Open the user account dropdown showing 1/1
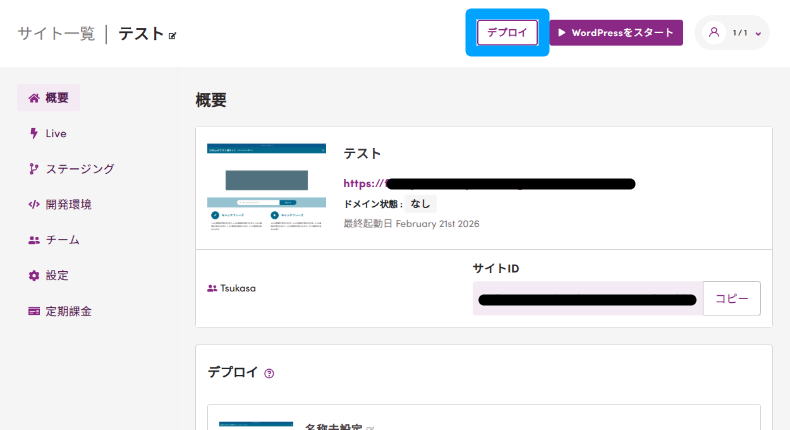This screenshot has width=790, height=430. coord(732,33)
